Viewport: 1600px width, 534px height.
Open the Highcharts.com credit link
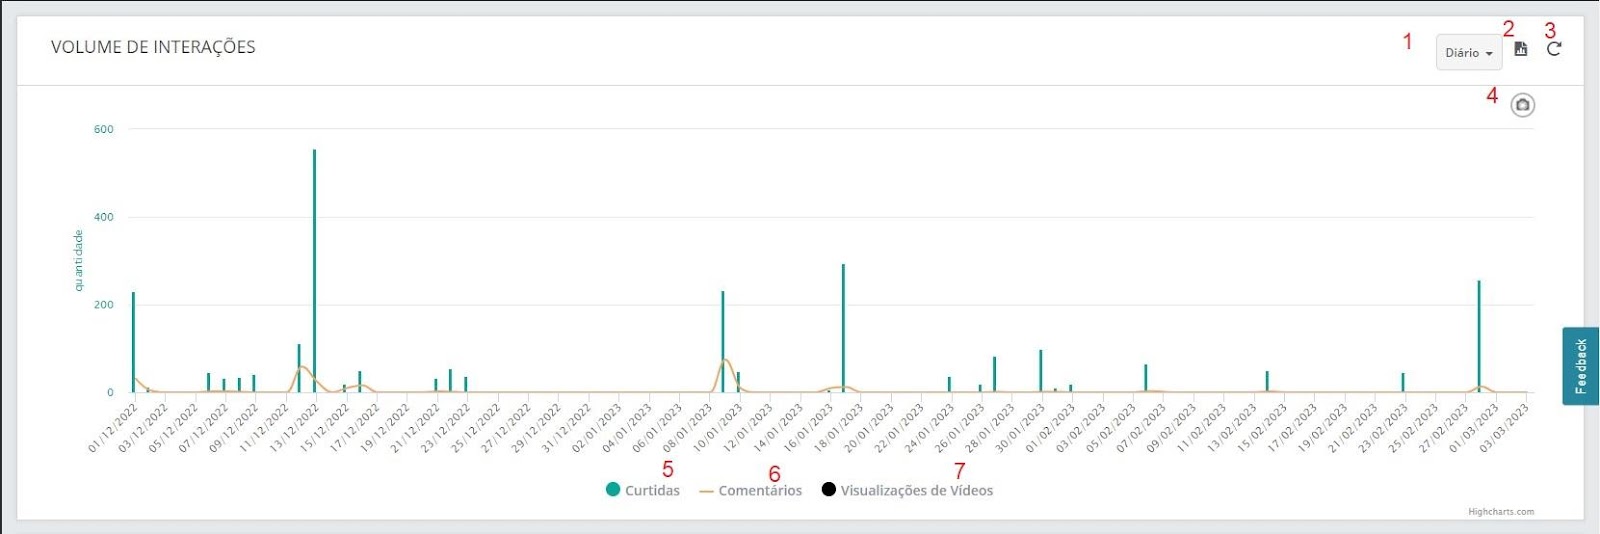[1500, 512]
